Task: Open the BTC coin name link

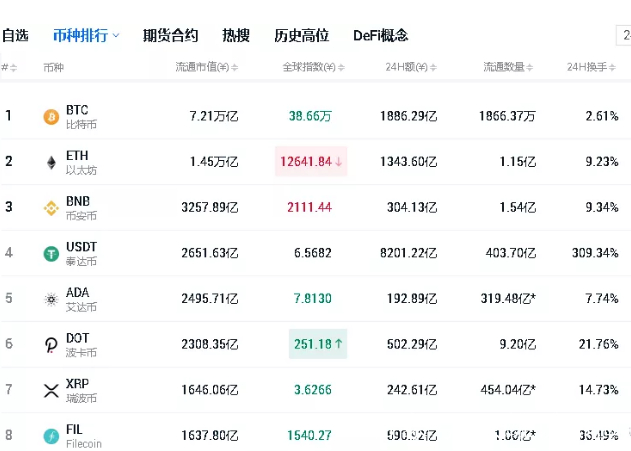Action: click(77, 110)
